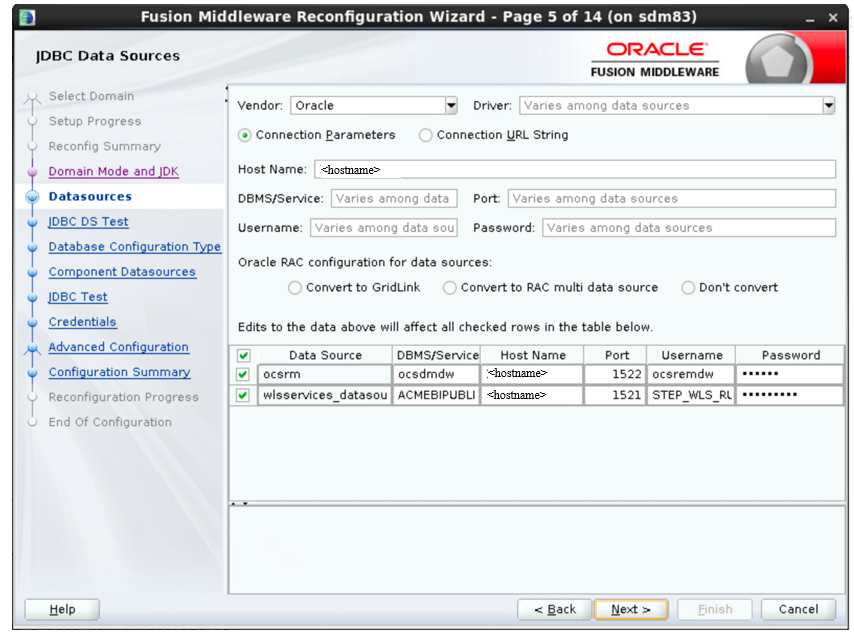The height and width of the screenshot is (639, 854).
Task: Go to JDBC Test step
Action: (x=78, y=297)
